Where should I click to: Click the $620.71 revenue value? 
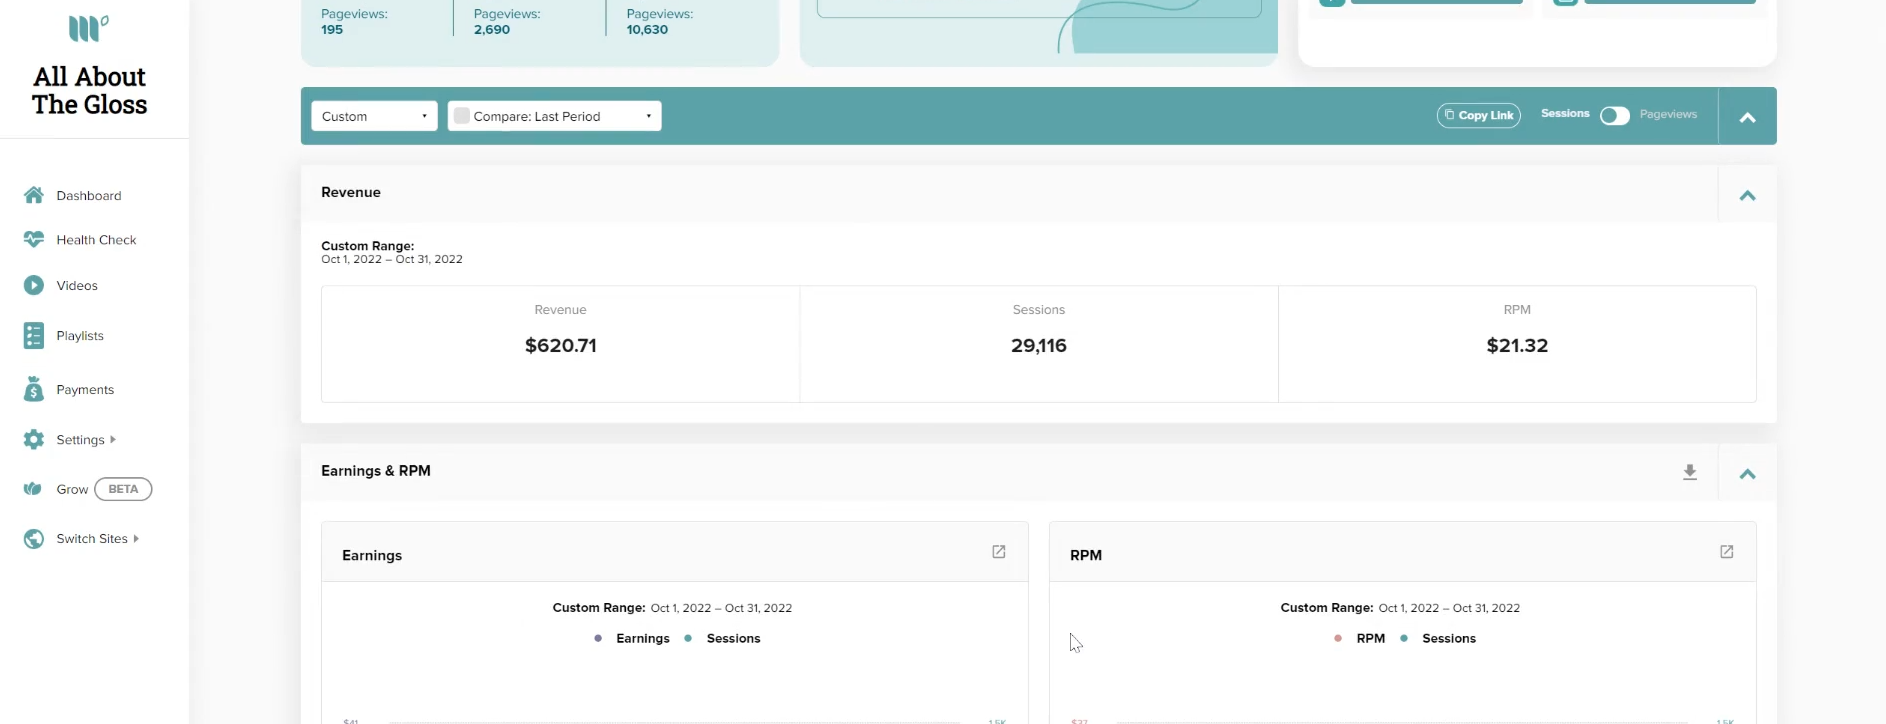(560, 345)
